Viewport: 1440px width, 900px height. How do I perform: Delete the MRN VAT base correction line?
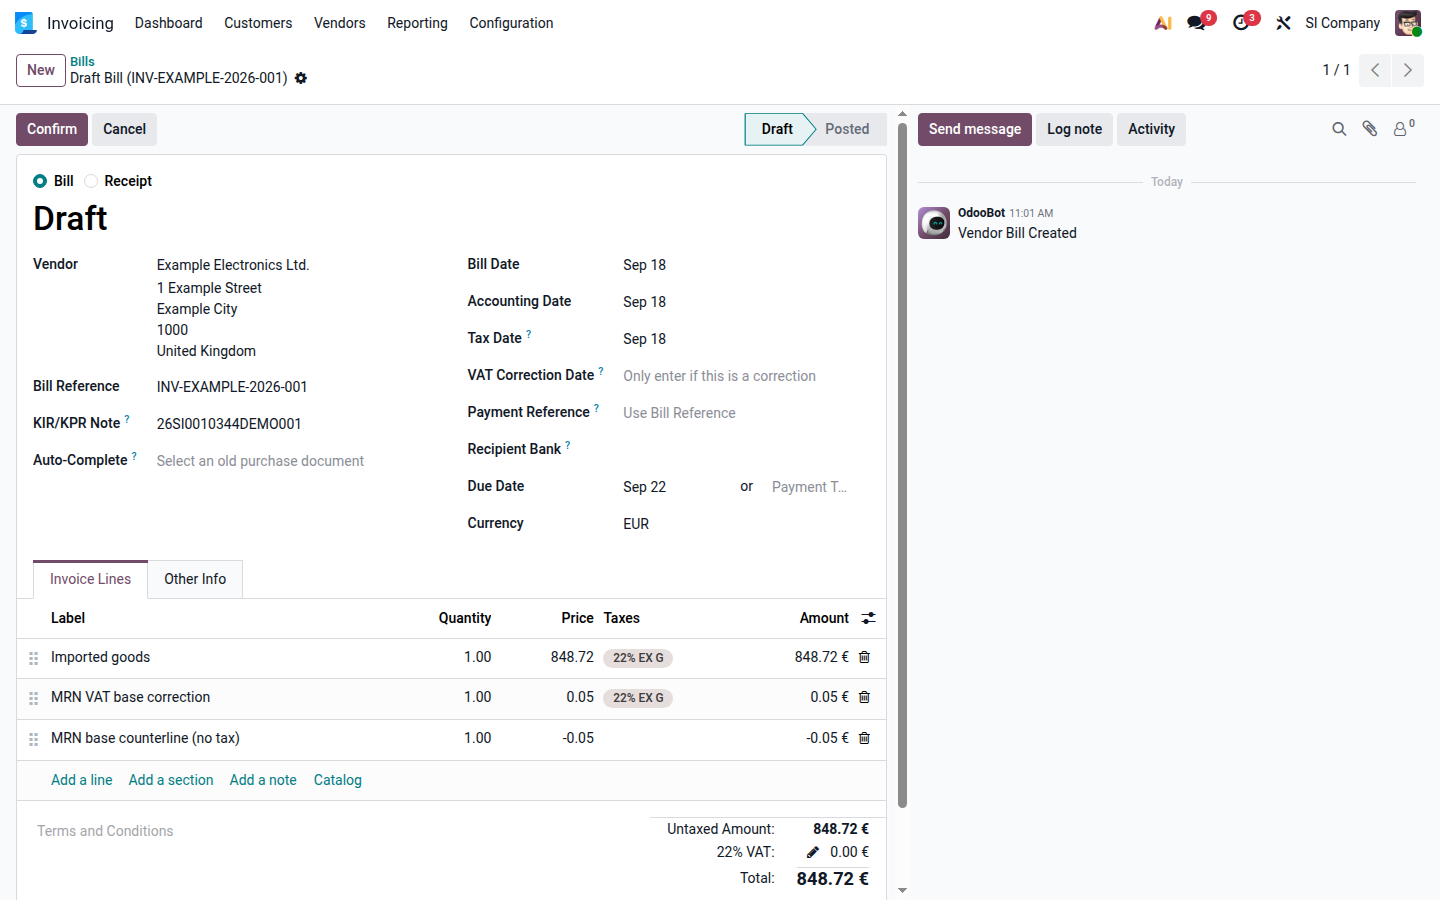coord(865,697)
